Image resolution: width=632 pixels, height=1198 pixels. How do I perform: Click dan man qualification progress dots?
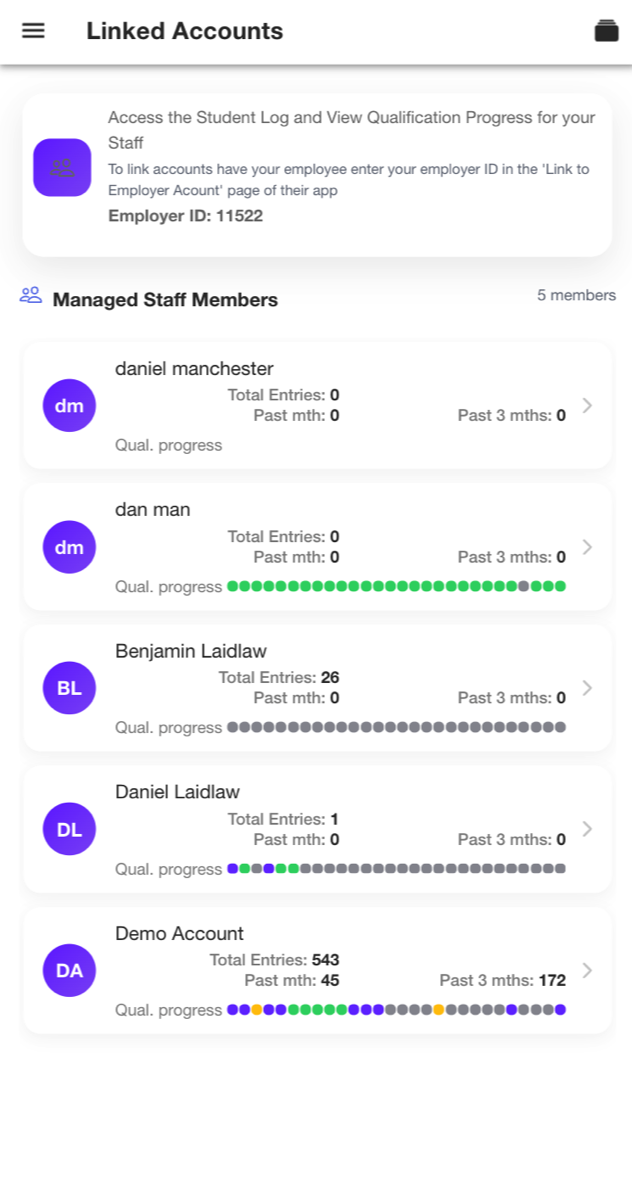click(x=397, y=587)
